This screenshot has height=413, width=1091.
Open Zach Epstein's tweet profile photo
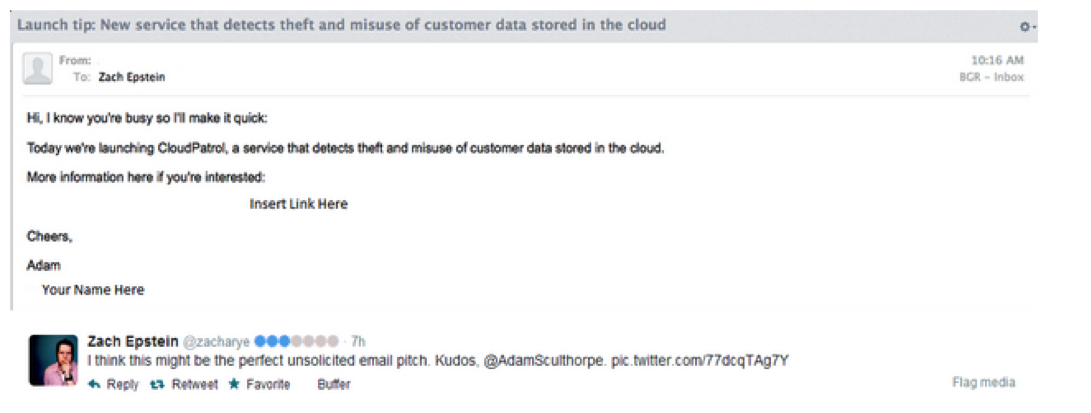click(53, 359)
